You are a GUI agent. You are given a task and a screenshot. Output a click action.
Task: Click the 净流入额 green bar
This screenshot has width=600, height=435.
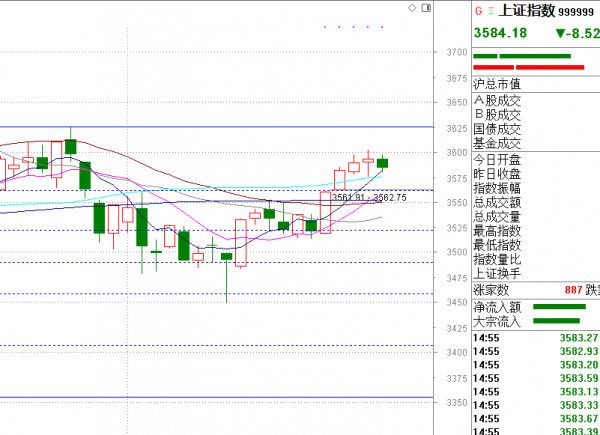coord(560,307)
